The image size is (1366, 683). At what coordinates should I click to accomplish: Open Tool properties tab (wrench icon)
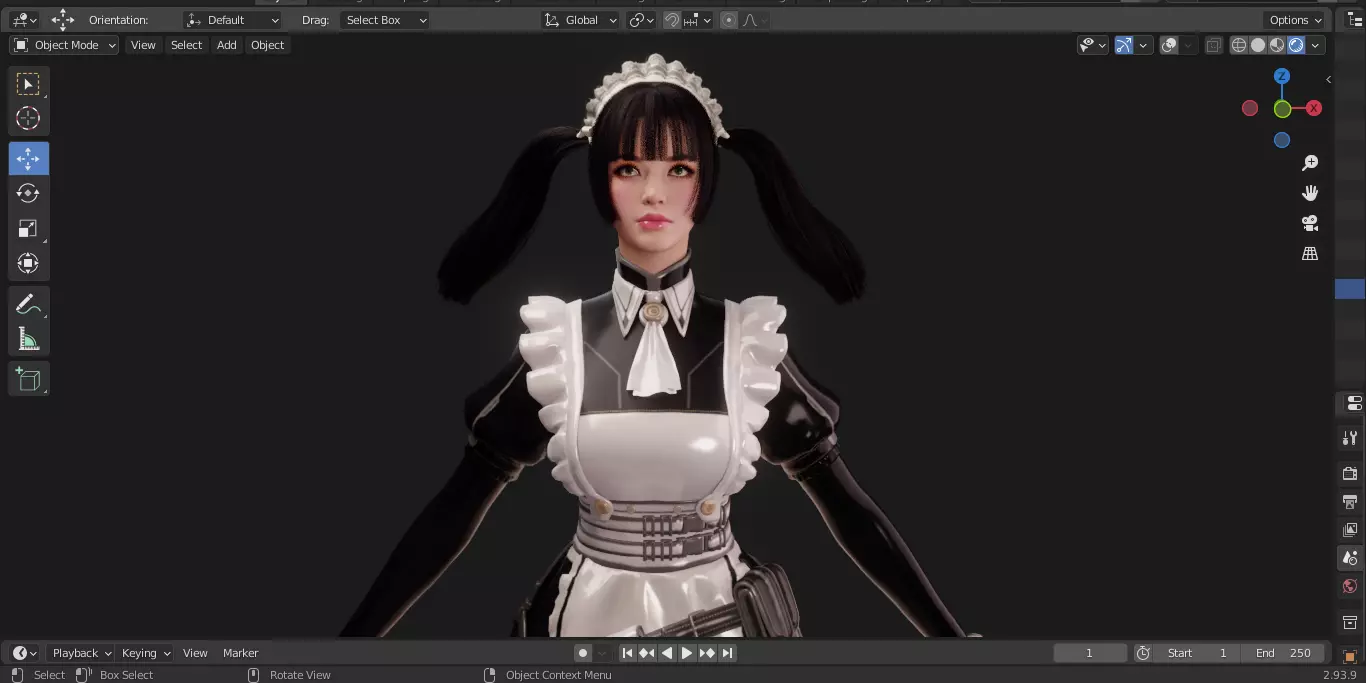(x=1350, y=438)
